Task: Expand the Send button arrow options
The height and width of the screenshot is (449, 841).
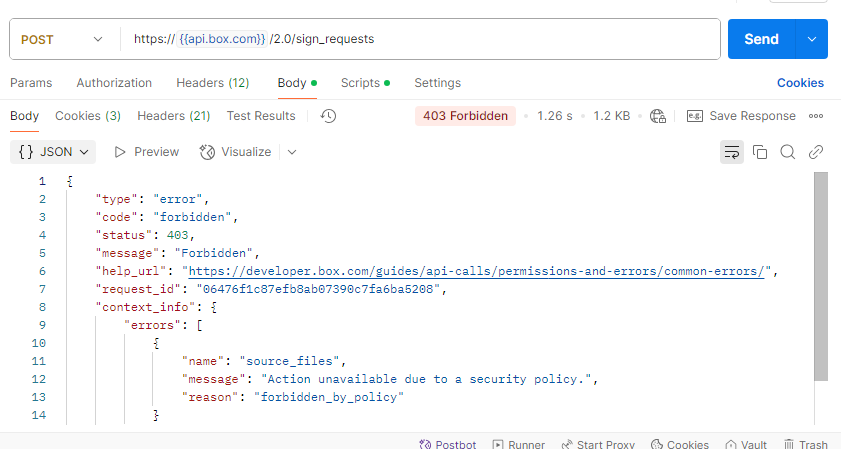Action: [812, 39]
